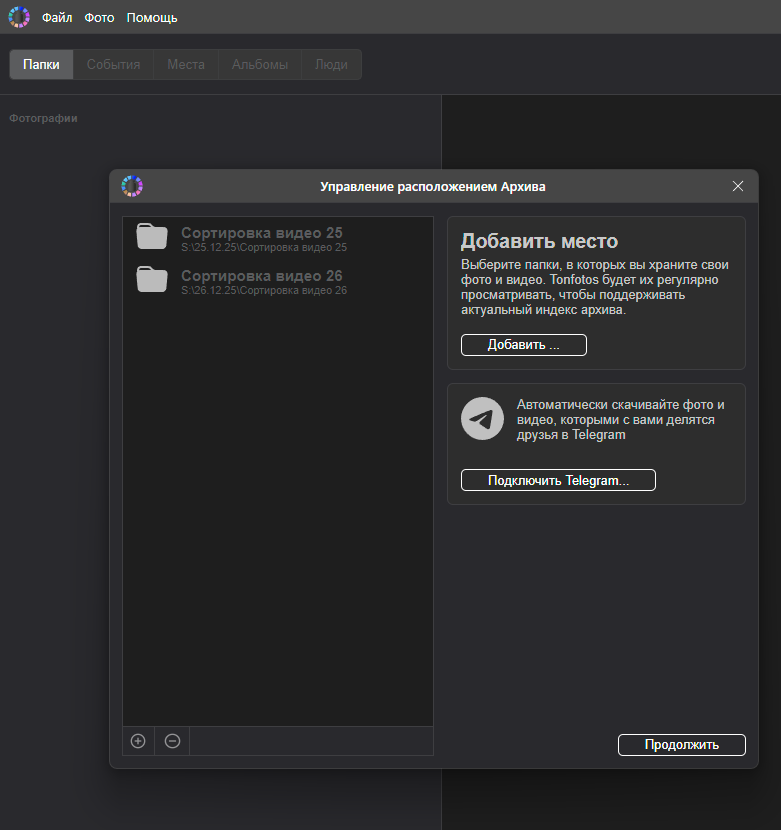Select the path S:\26.12.25\Сортировка видео 26

click(x=264, y=291)
